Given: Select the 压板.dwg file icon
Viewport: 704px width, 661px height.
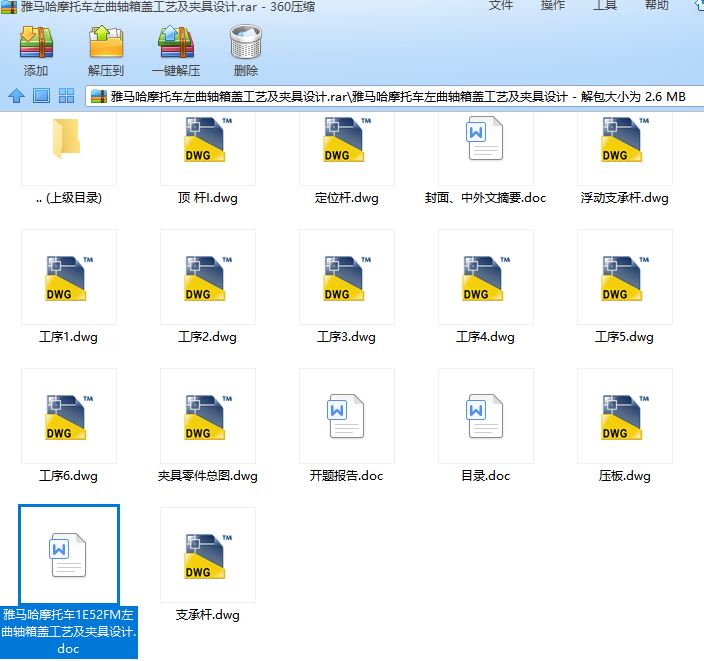Looking at the screenshot, I should (624, 418).
